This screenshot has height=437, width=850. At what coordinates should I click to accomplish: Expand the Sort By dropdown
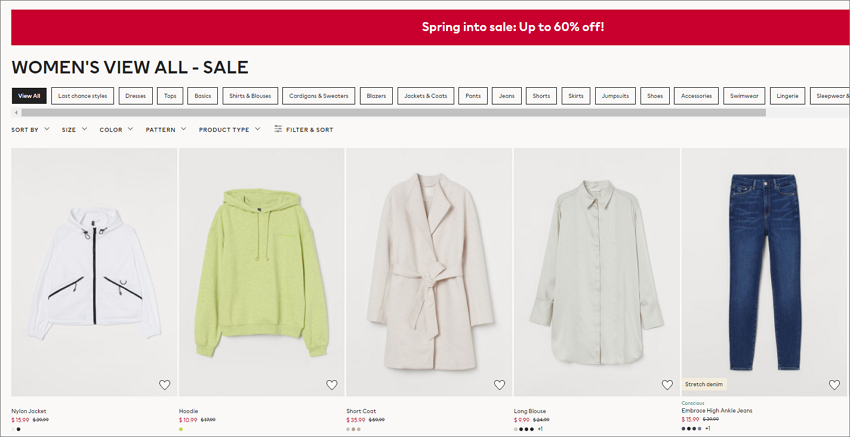click(x=30, y=130)
